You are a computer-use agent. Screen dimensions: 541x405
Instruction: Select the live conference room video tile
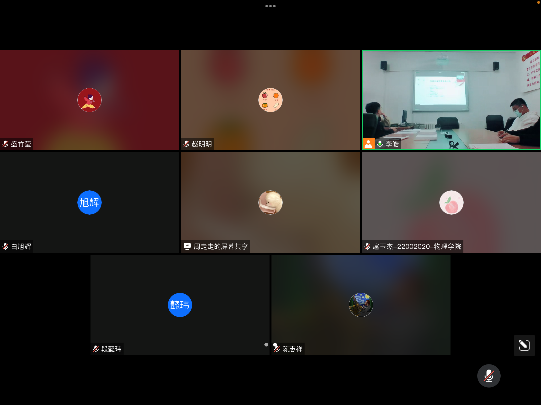coord(451,100)
